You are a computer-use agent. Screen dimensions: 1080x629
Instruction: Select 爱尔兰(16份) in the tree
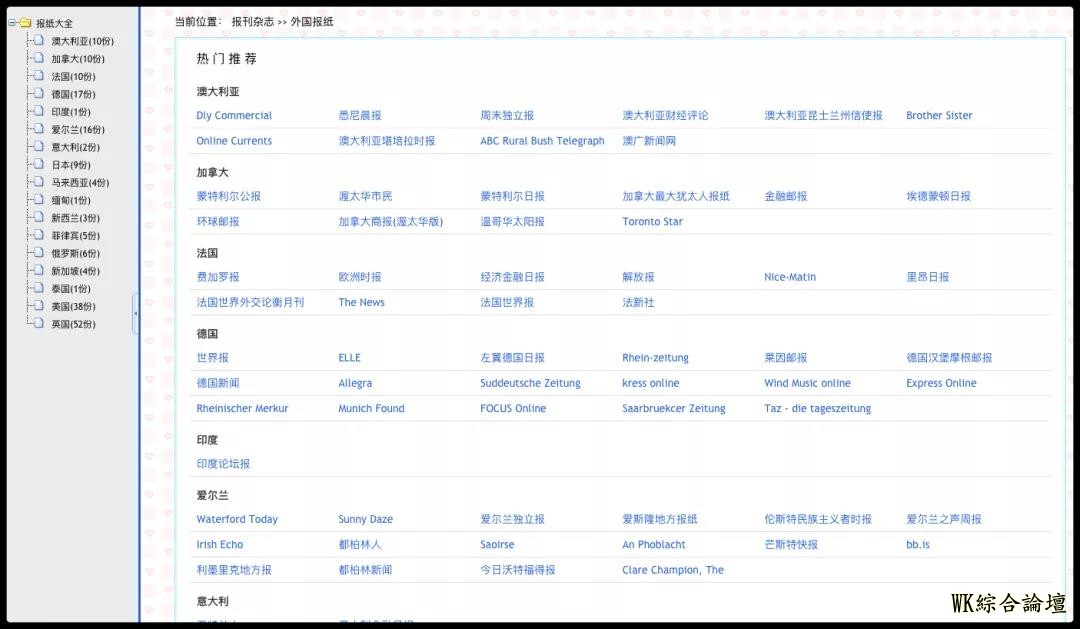point(78,130)
